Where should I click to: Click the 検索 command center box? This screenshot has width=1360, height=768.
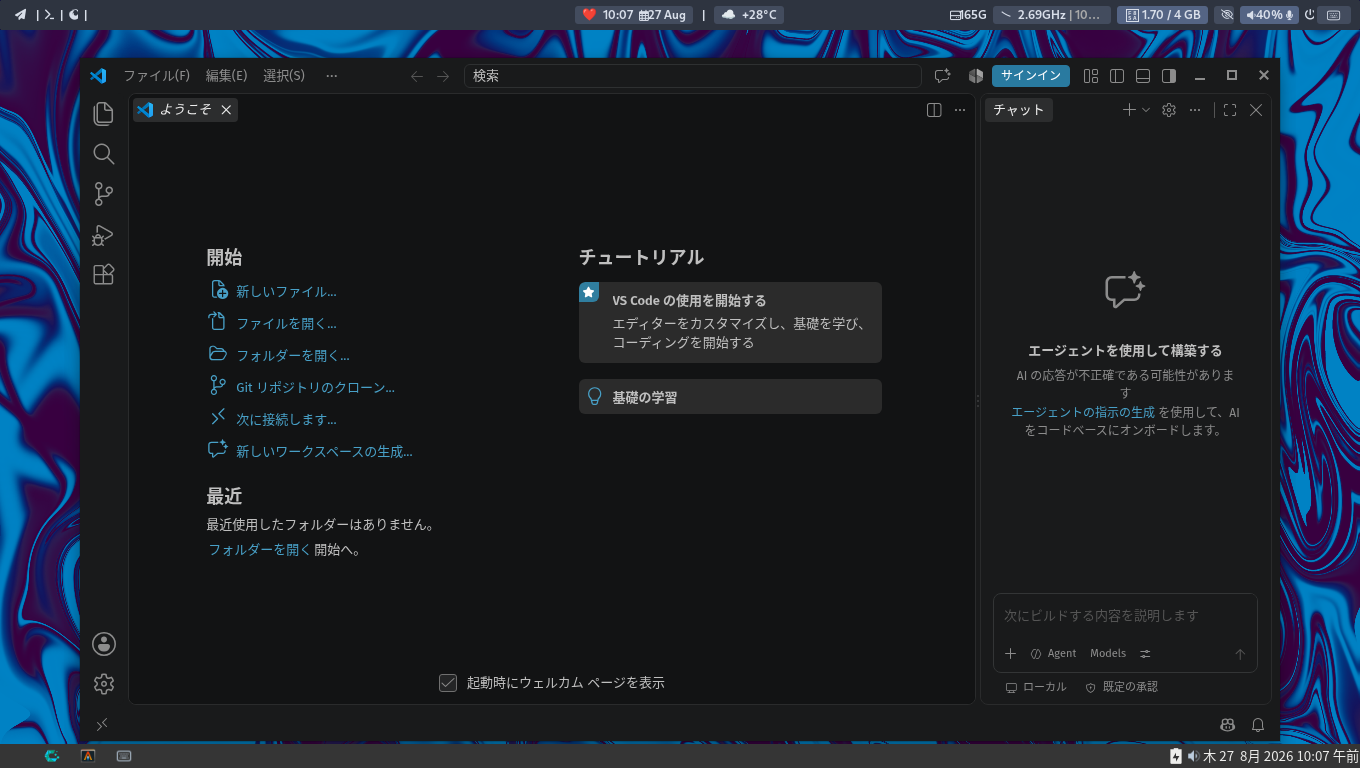[692, 76]
